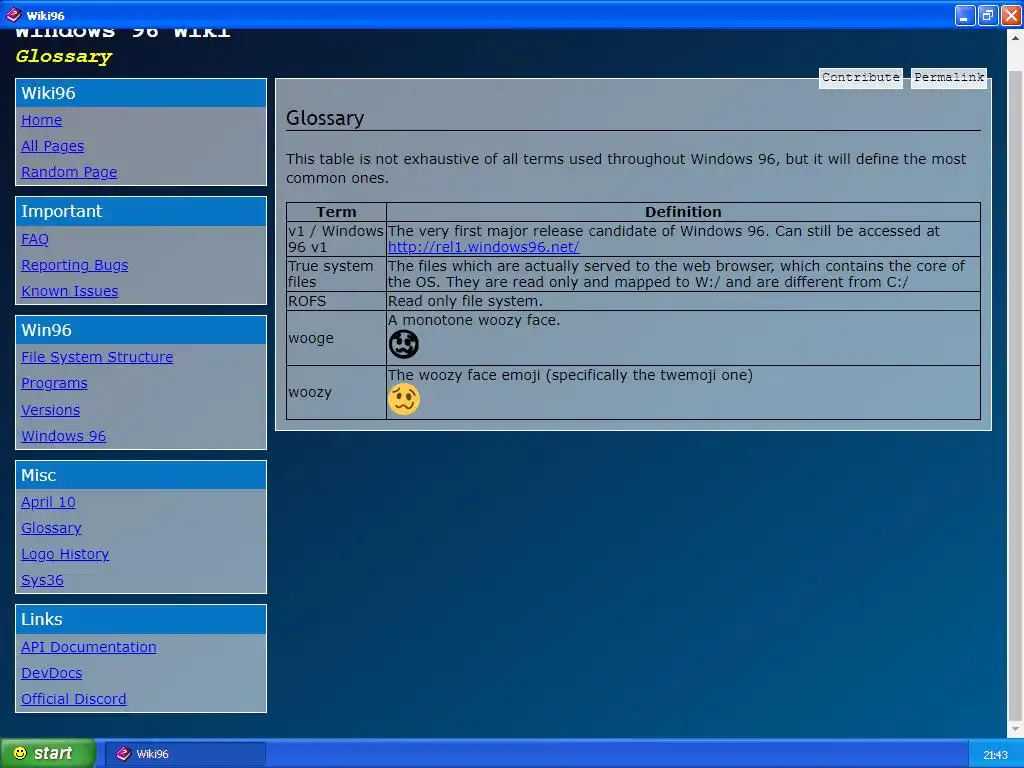Screen dimensions: 1024x768
Task: Click the wooge monotone woozy face image
Action: [x=404, y=344]
